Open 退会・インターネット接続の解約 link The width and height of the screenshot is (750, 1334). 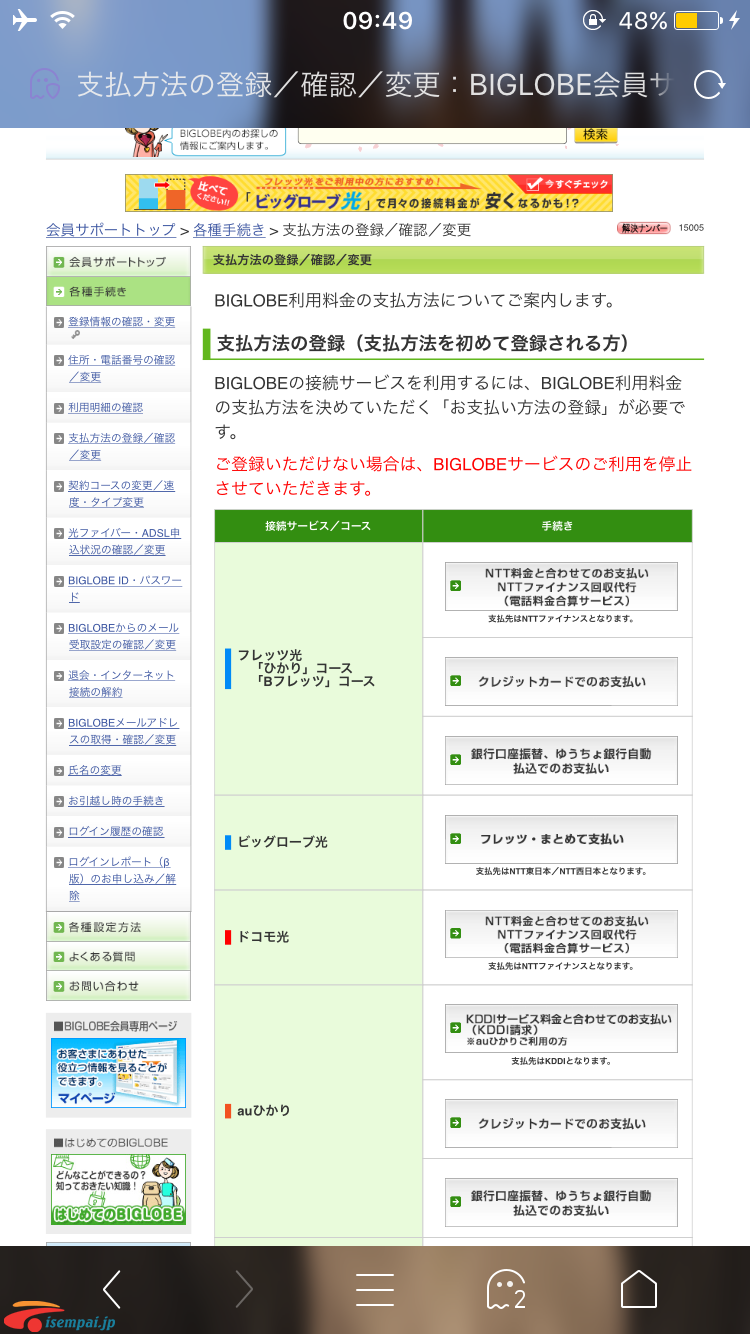[x=121, y=683]
